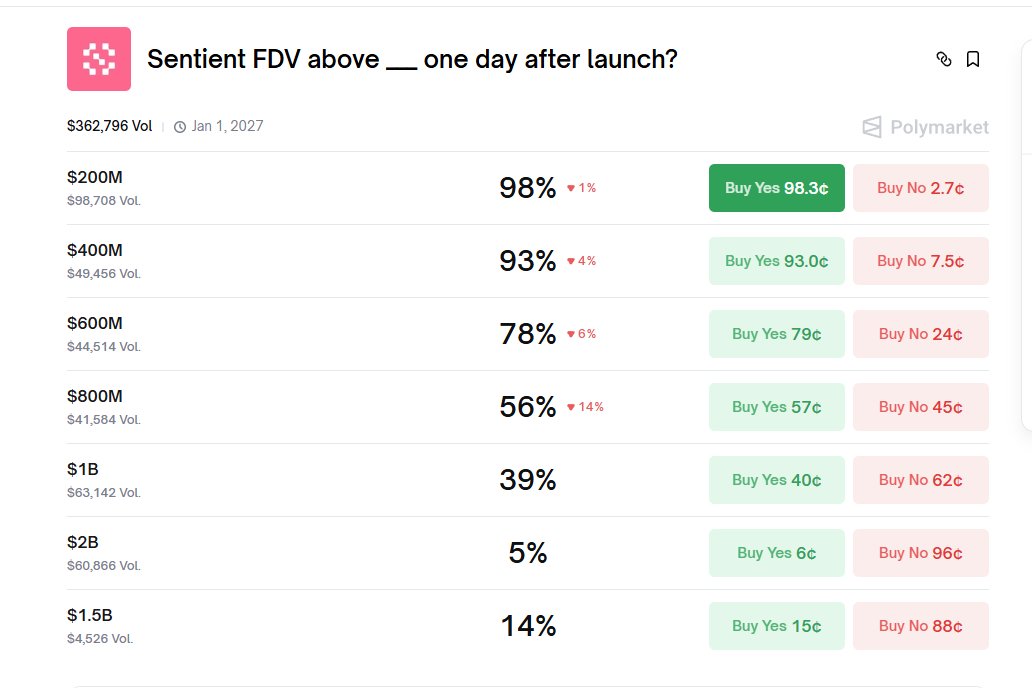Buy No at 88¢ for $1.5B
This screenshot has width=1032, height=688.
(x=920, y=626)
